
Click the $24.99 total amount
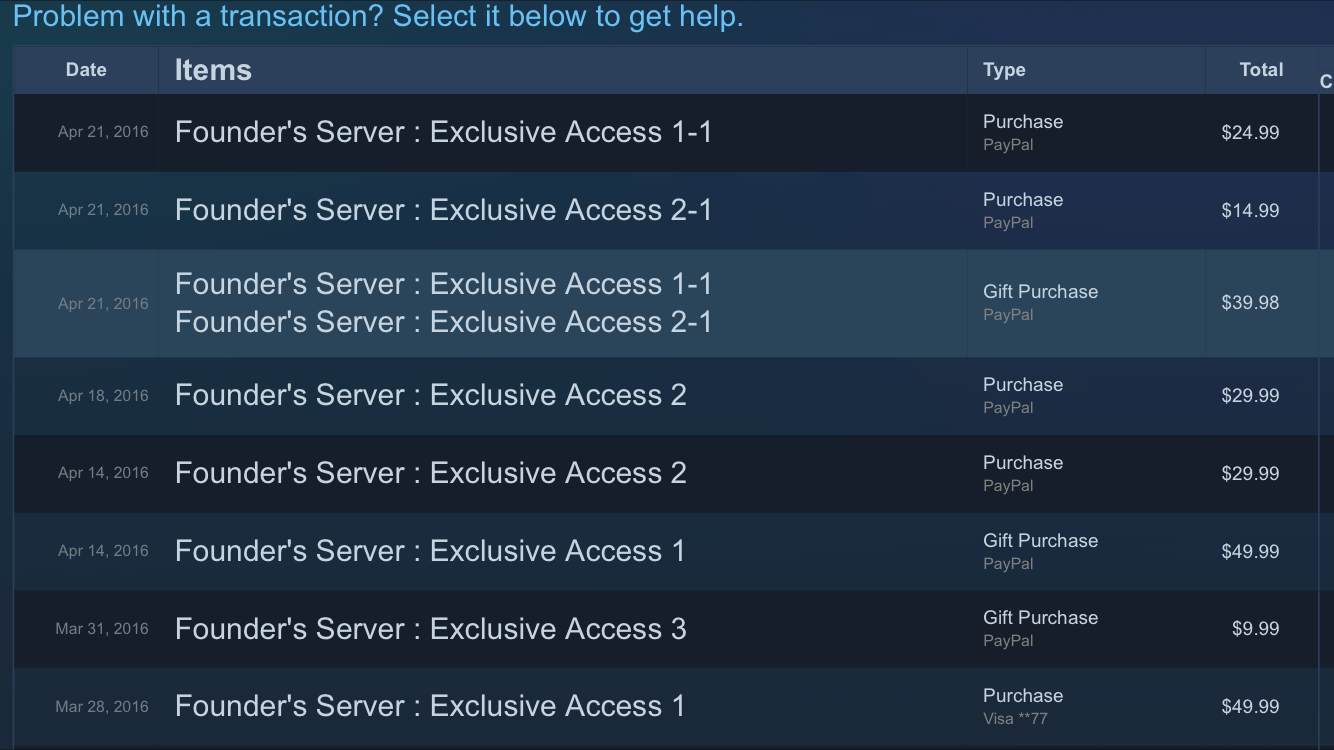[1250, 133]
